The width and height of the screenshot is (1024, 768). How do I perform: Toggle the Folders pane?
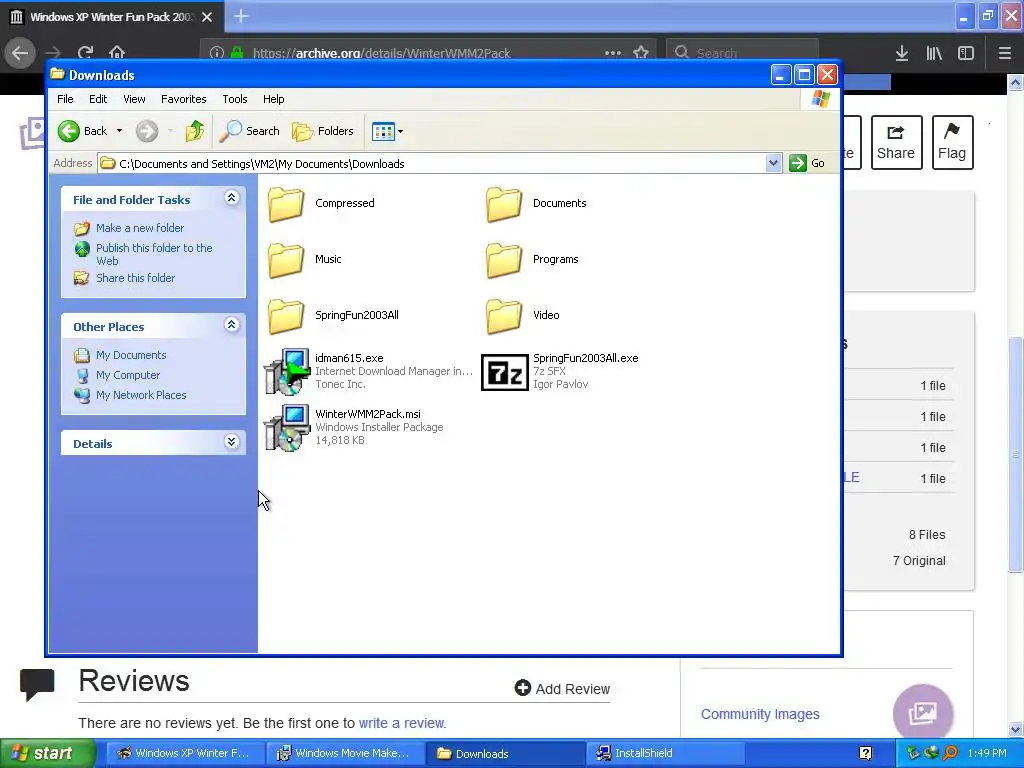(323, 131)
